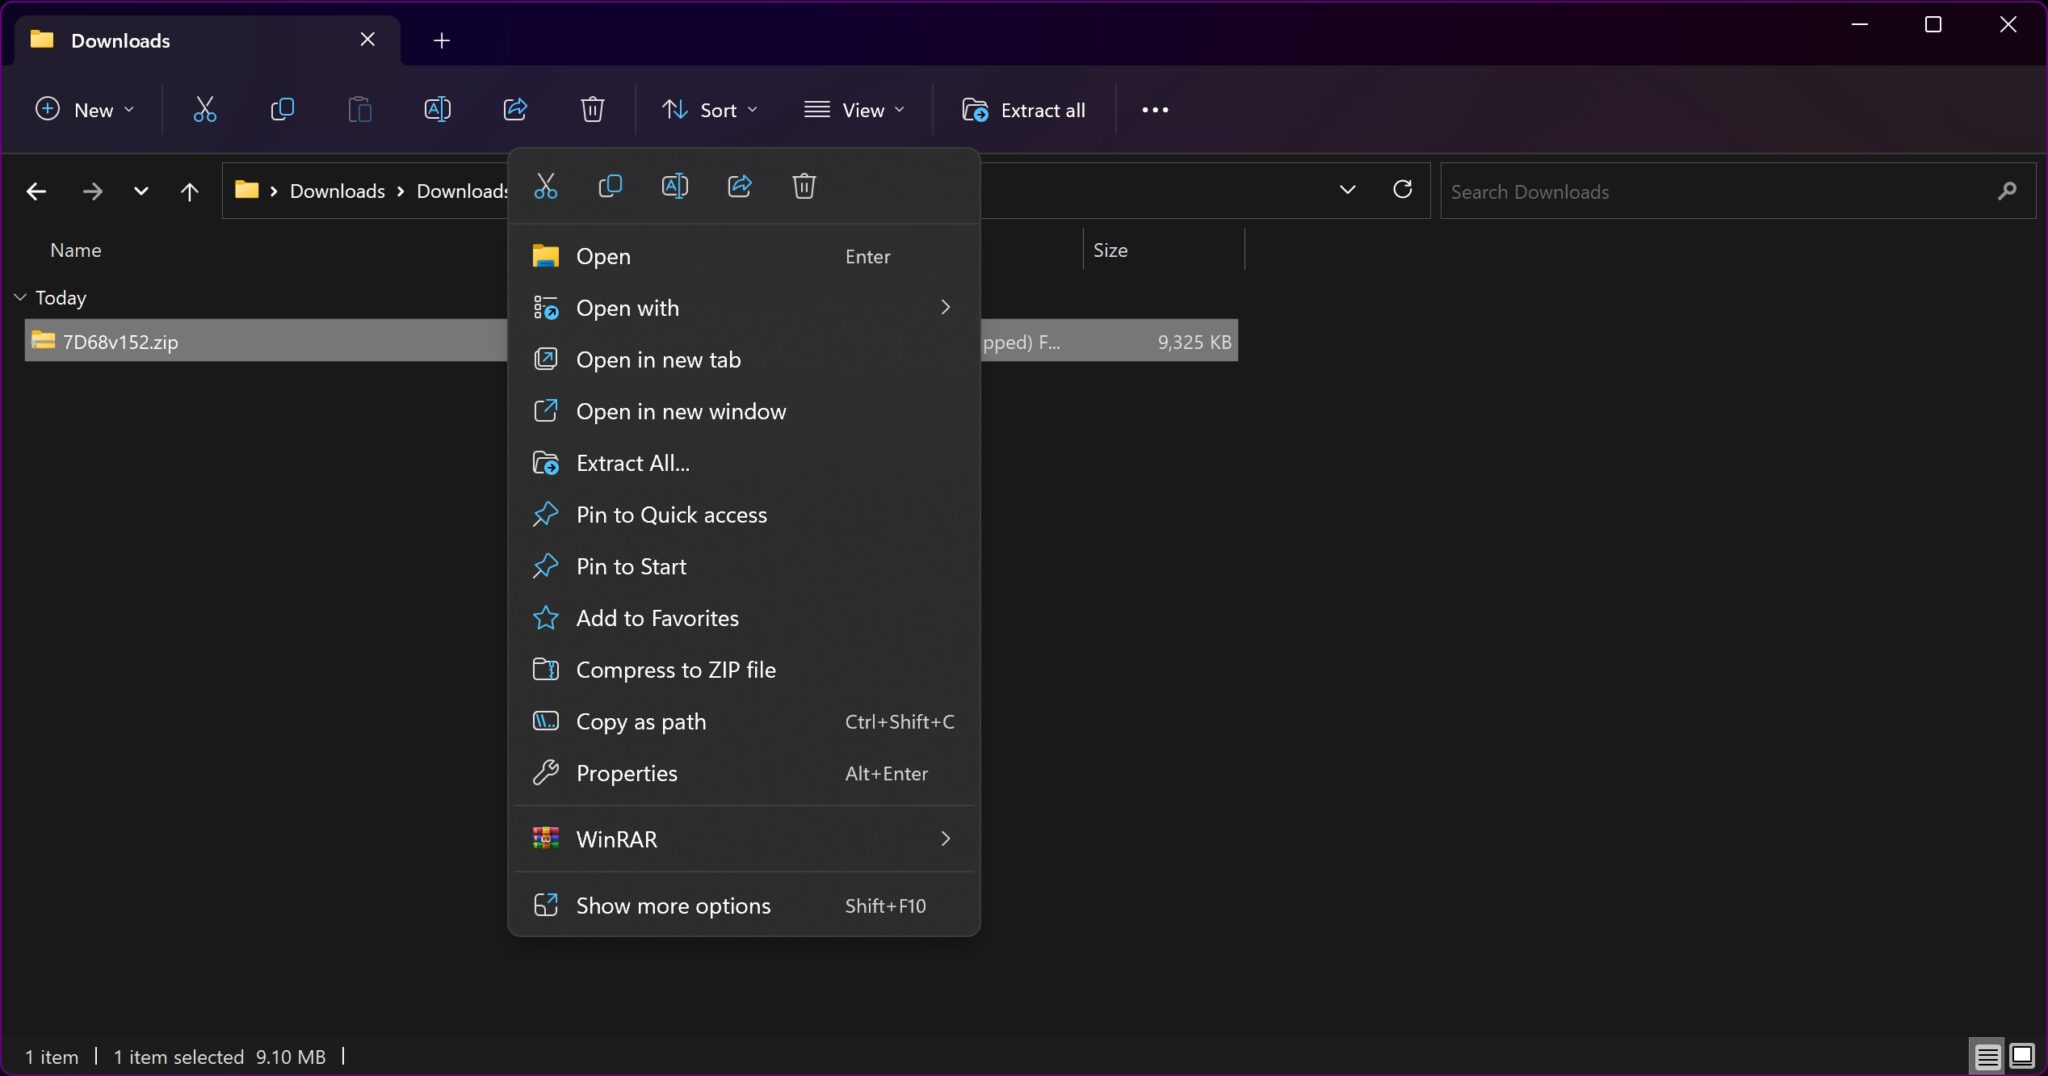
Task: Add a new File Explorer tab
Action: coord(441,40)
